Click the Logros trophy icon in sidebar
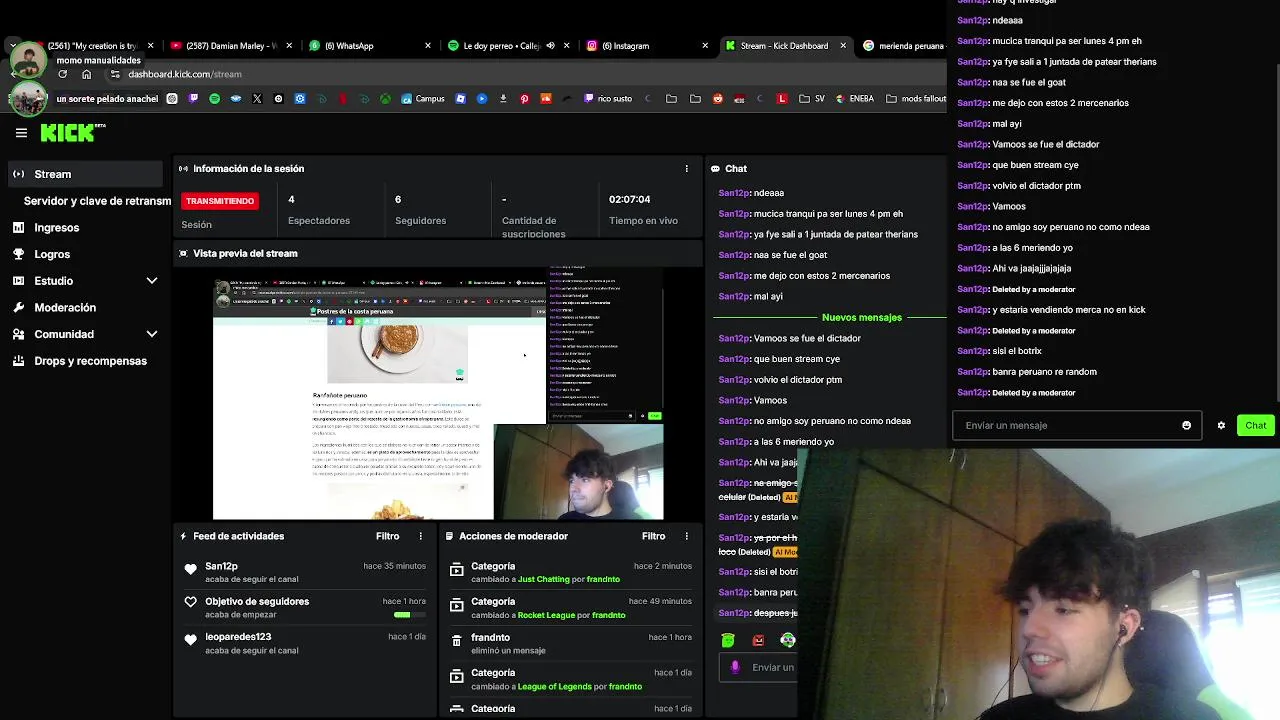 [x=18, y=254]
